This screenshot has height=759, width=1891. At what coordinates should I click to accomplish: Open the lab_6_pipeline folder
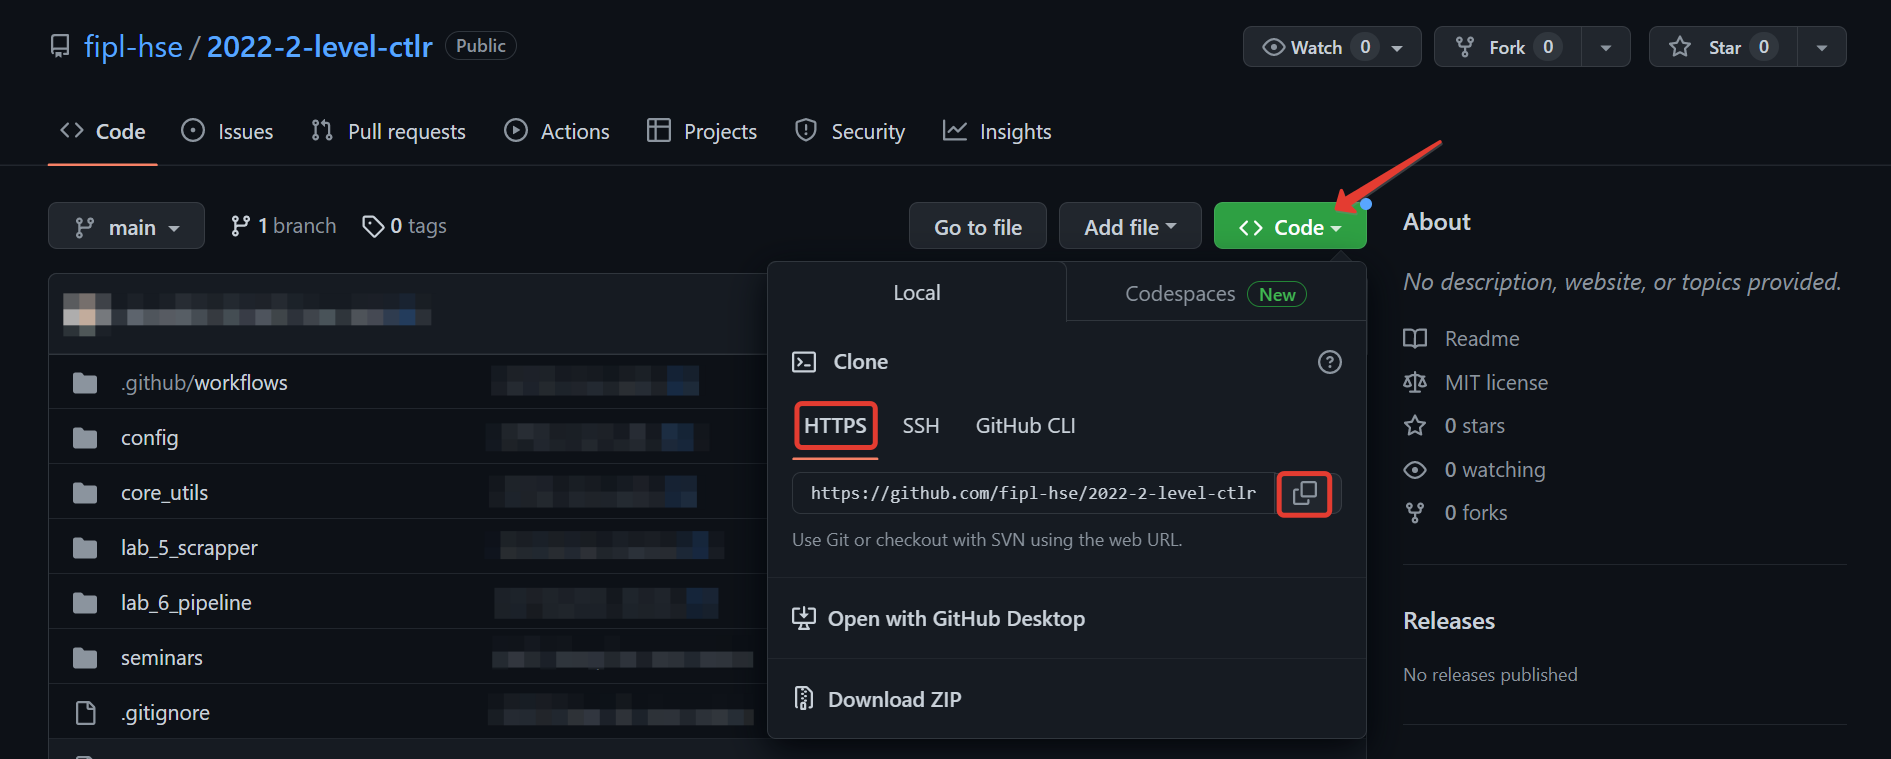[186, 603]
